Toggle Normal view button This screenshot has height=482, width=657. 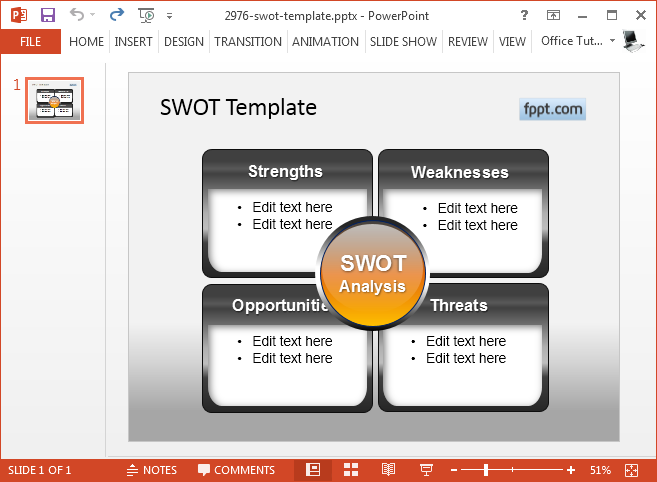click(x=313, y=470)
